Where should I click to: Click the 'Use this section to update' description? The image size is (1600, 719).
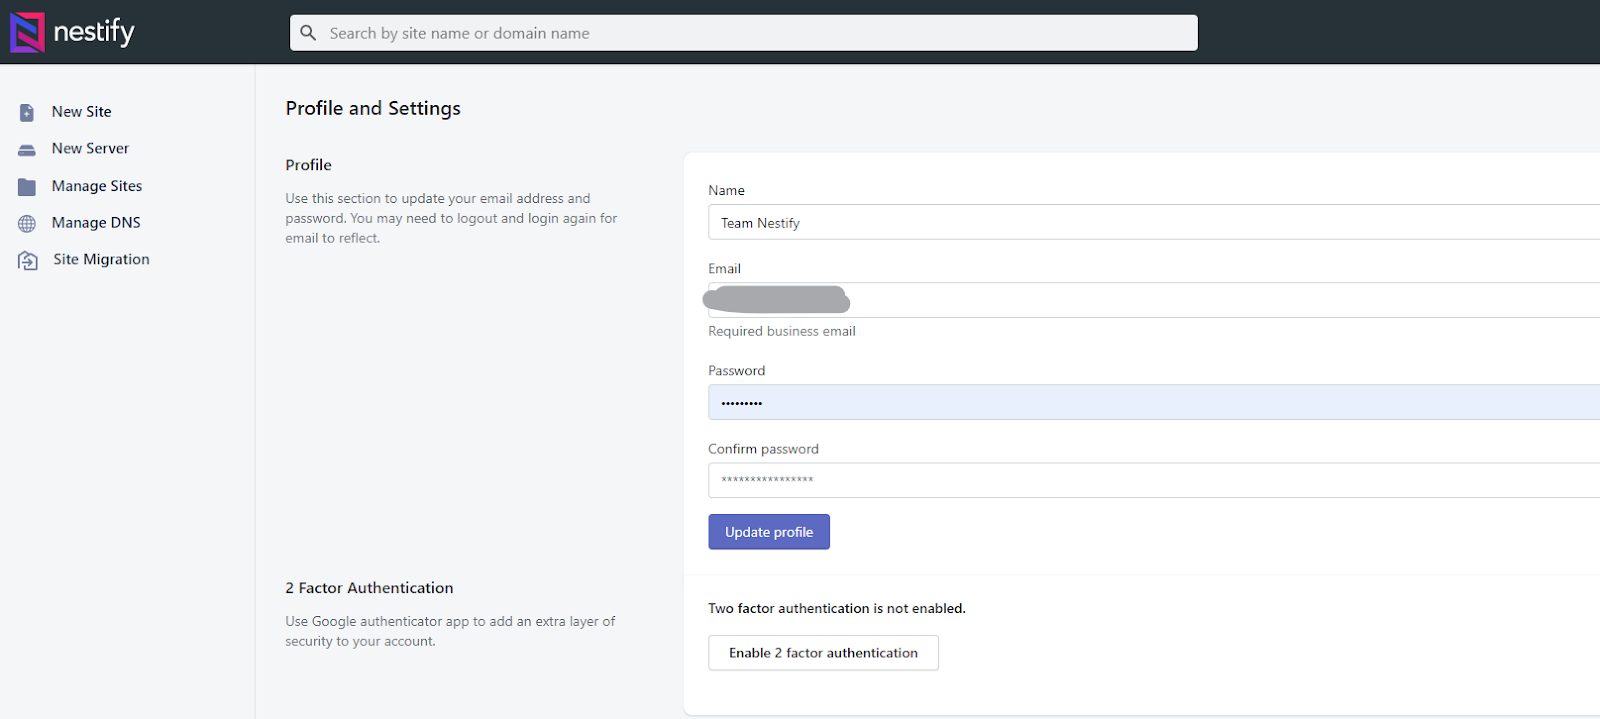[451, 218]
